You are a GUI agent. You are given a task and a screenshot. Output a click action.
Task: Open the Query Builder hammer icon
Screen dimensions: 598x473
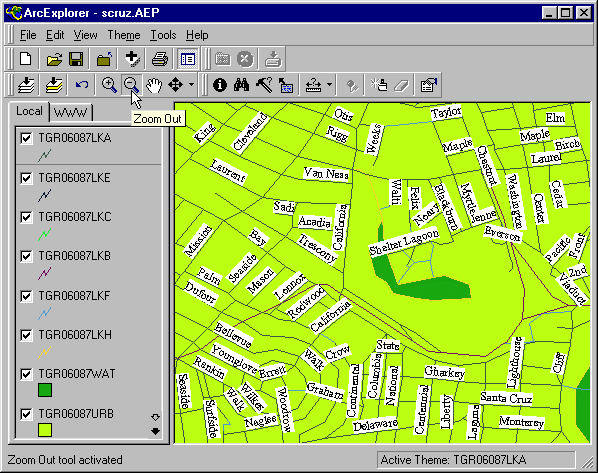[264, 85]
